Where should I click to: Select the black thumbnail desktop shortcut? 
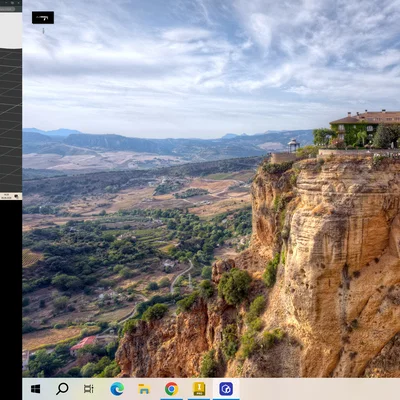(x=43, y=18)
